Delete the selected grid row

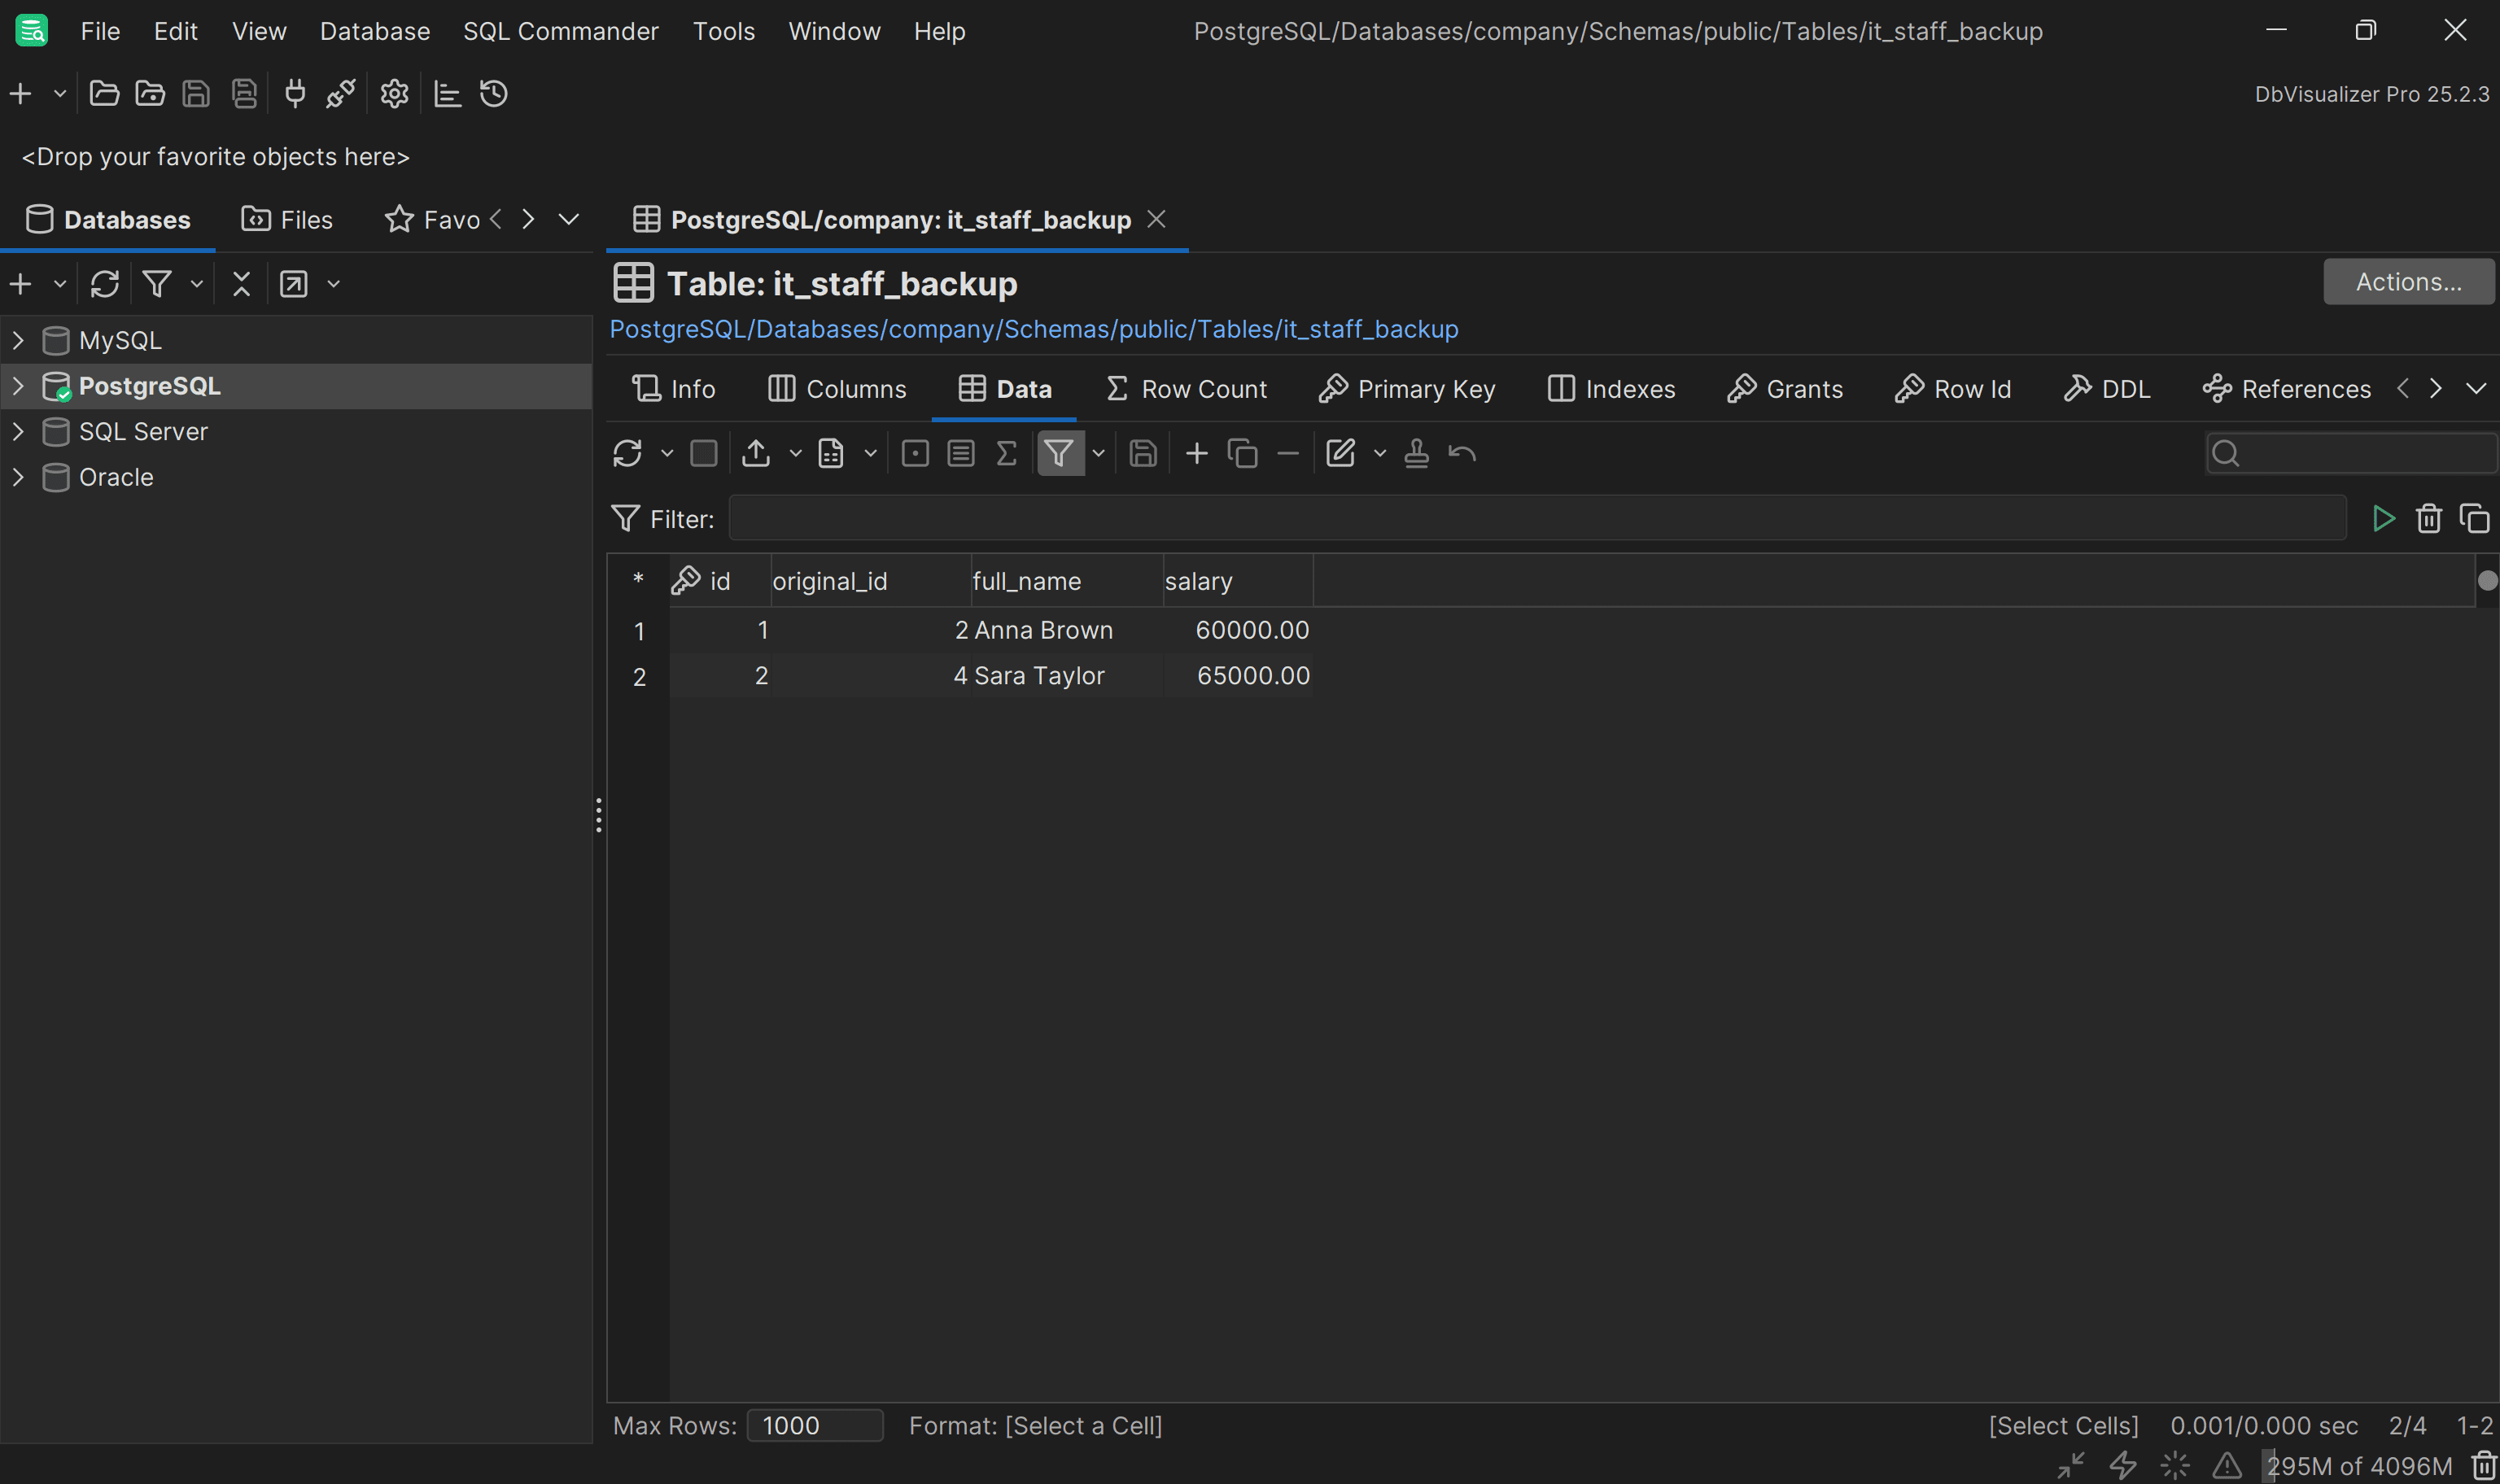click(x=1288, y=454)
